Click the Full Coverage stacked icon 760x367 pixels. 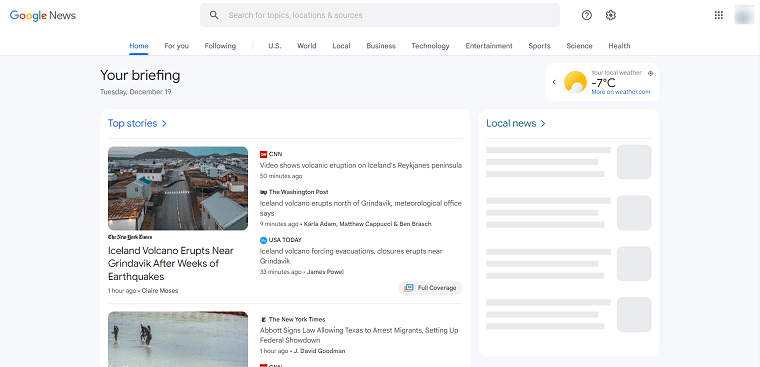409,288
